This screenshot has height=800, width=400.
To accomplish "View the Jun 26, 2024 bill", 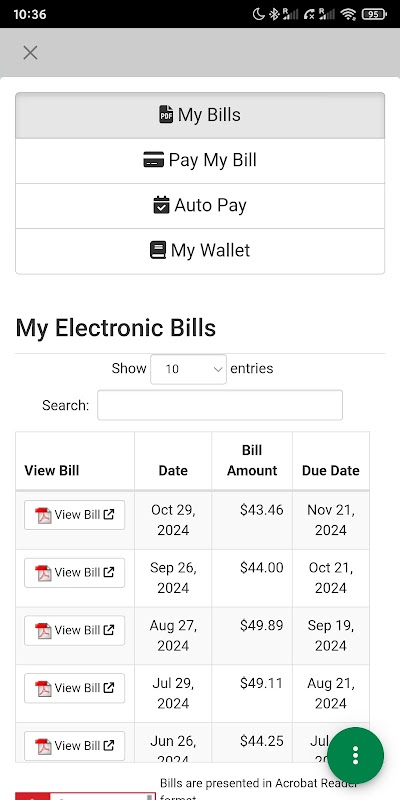I will tap(74, 745).
